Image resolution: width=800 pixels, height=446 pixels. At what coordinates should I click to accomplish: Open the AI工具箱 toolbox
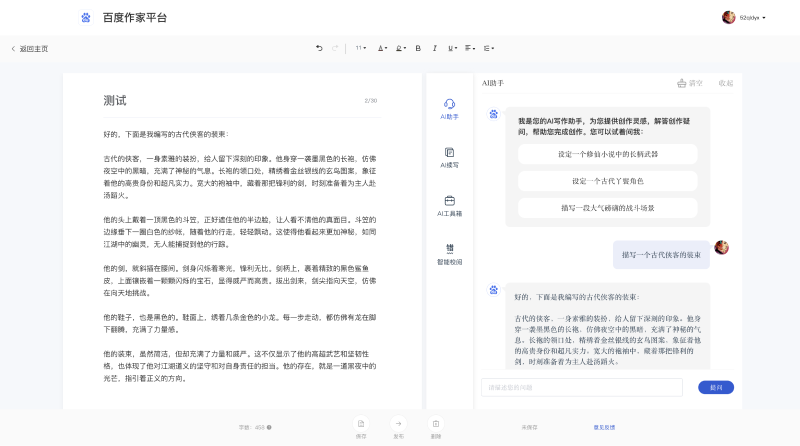click(x=449, y=206)
